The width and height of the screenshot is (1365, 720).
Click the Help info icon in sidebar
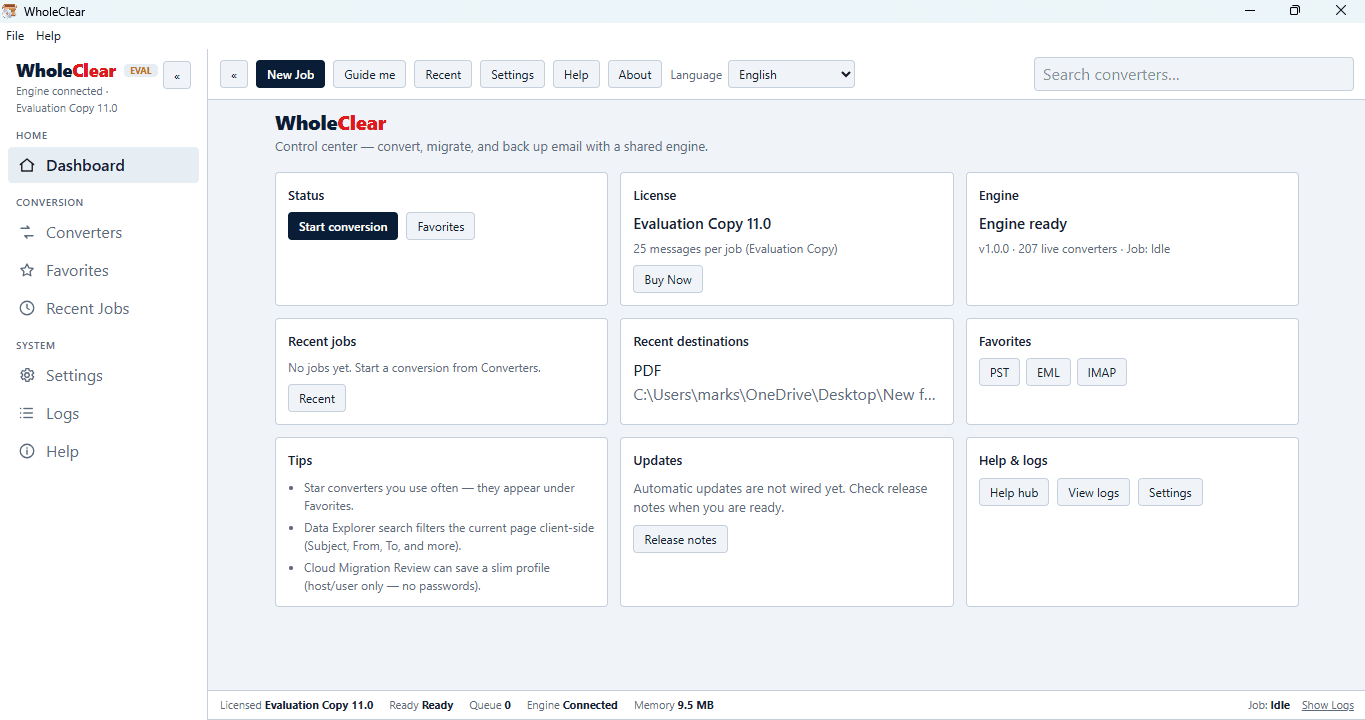pos(27,451)
